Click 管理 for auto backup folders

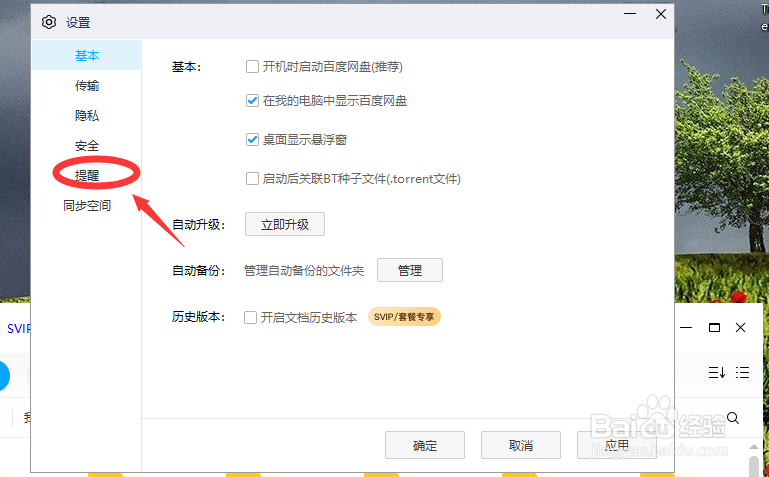click(x=410, y=270)
